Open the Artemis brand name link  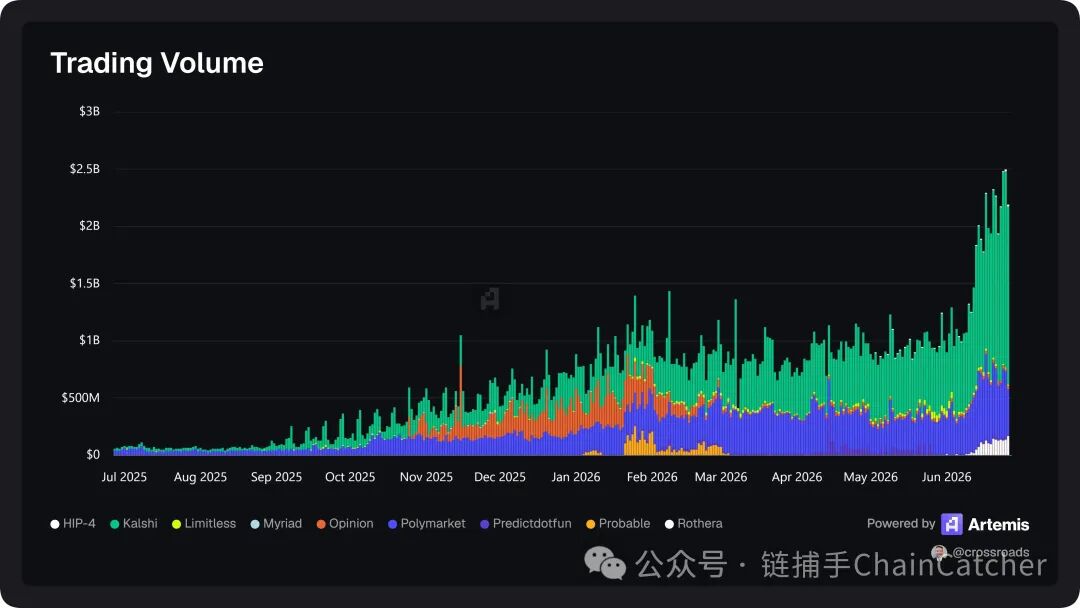pos(999,525)
